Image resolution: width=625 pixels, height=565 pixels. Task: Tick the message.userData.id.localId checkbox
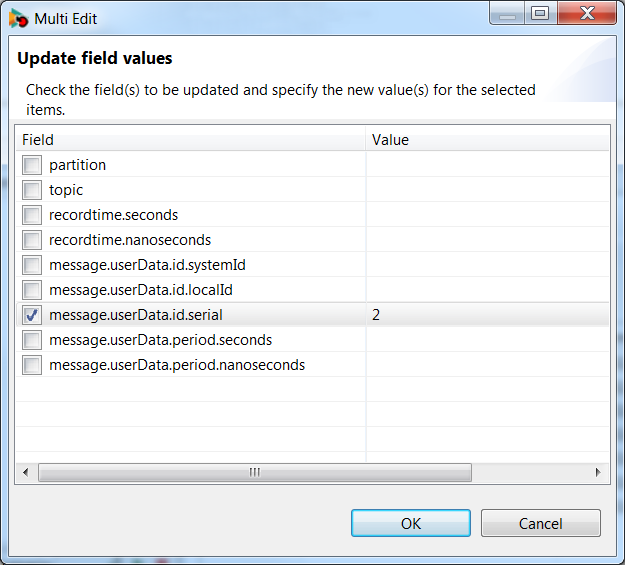pyautogui.click(x=32, y=290)
